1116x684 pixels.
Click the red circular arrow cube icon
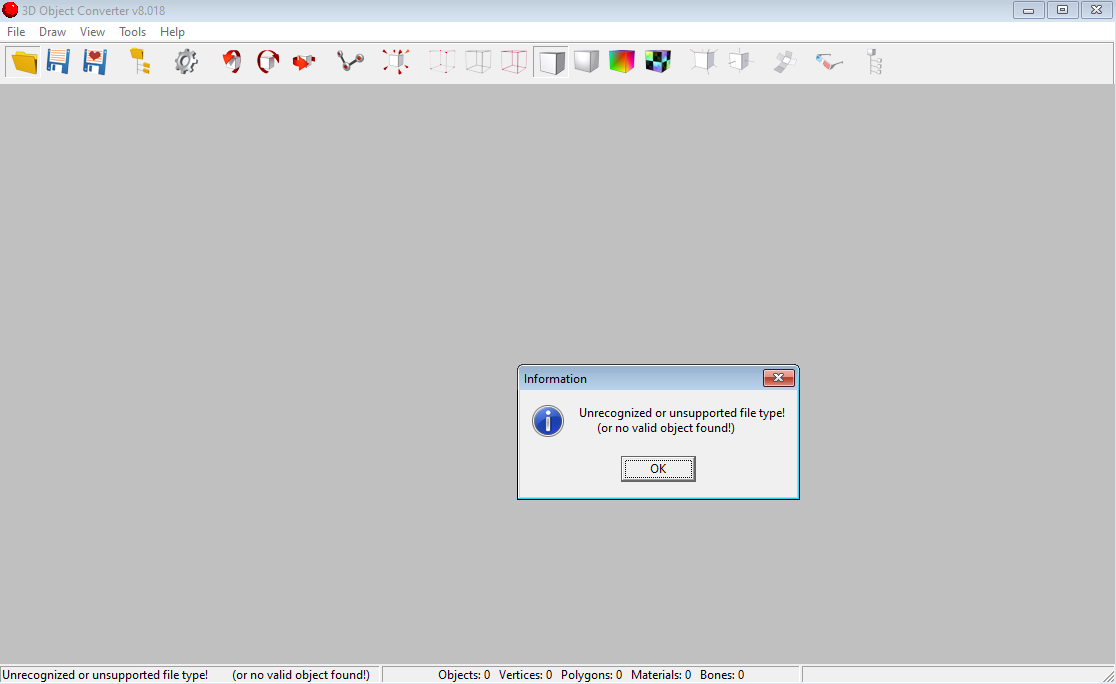click(268, 62)
